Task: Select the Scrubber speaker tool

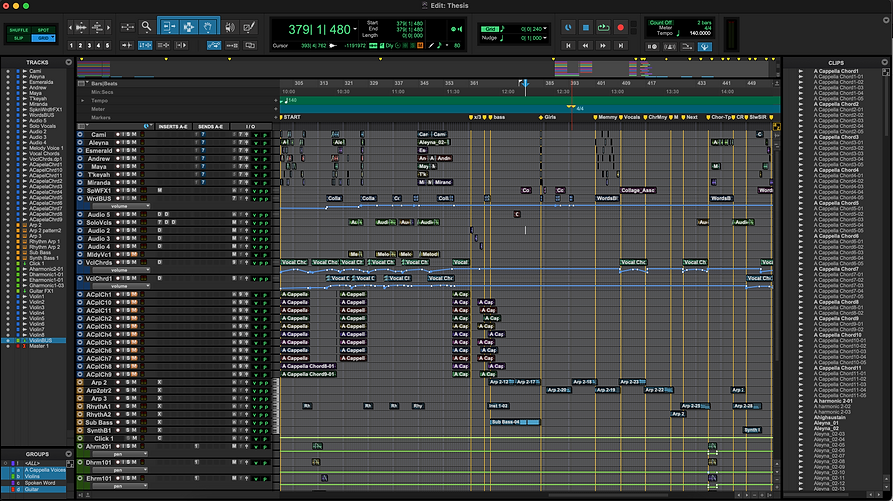Action: (230, 27)
